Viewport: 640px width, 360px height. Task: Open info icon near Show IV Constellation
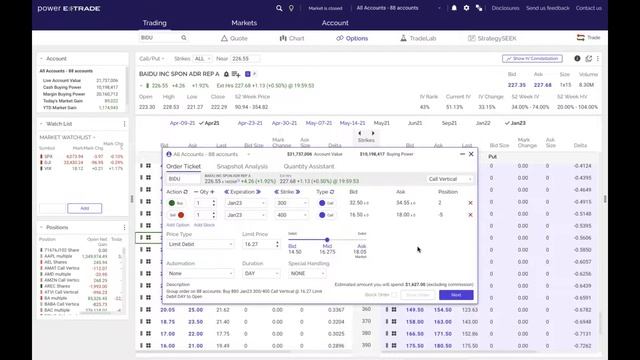click(x=577, y=59)
